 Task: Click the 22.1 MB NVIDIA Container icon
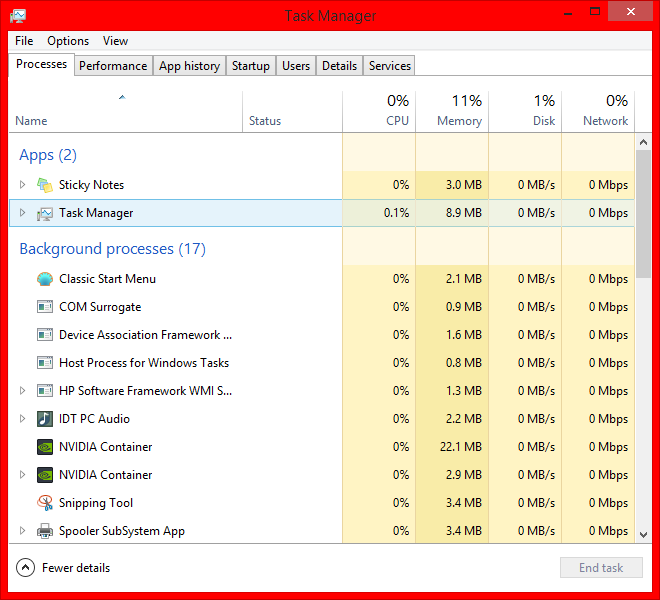tap(45, 447)
